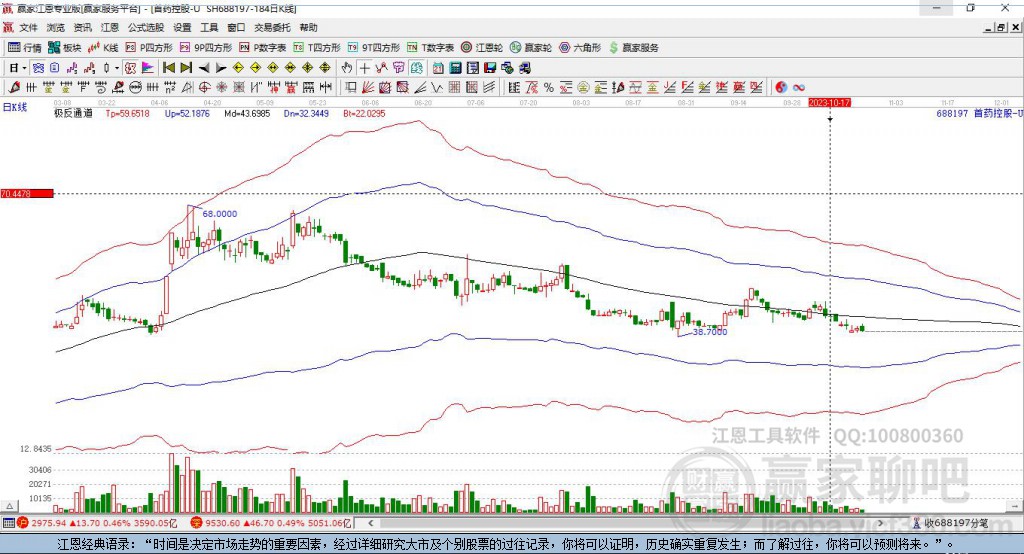The width and height of the screenshot is (1024, 554).
Task: Expand the candlestick style dropdown arrow
Action: pos(117,68)
